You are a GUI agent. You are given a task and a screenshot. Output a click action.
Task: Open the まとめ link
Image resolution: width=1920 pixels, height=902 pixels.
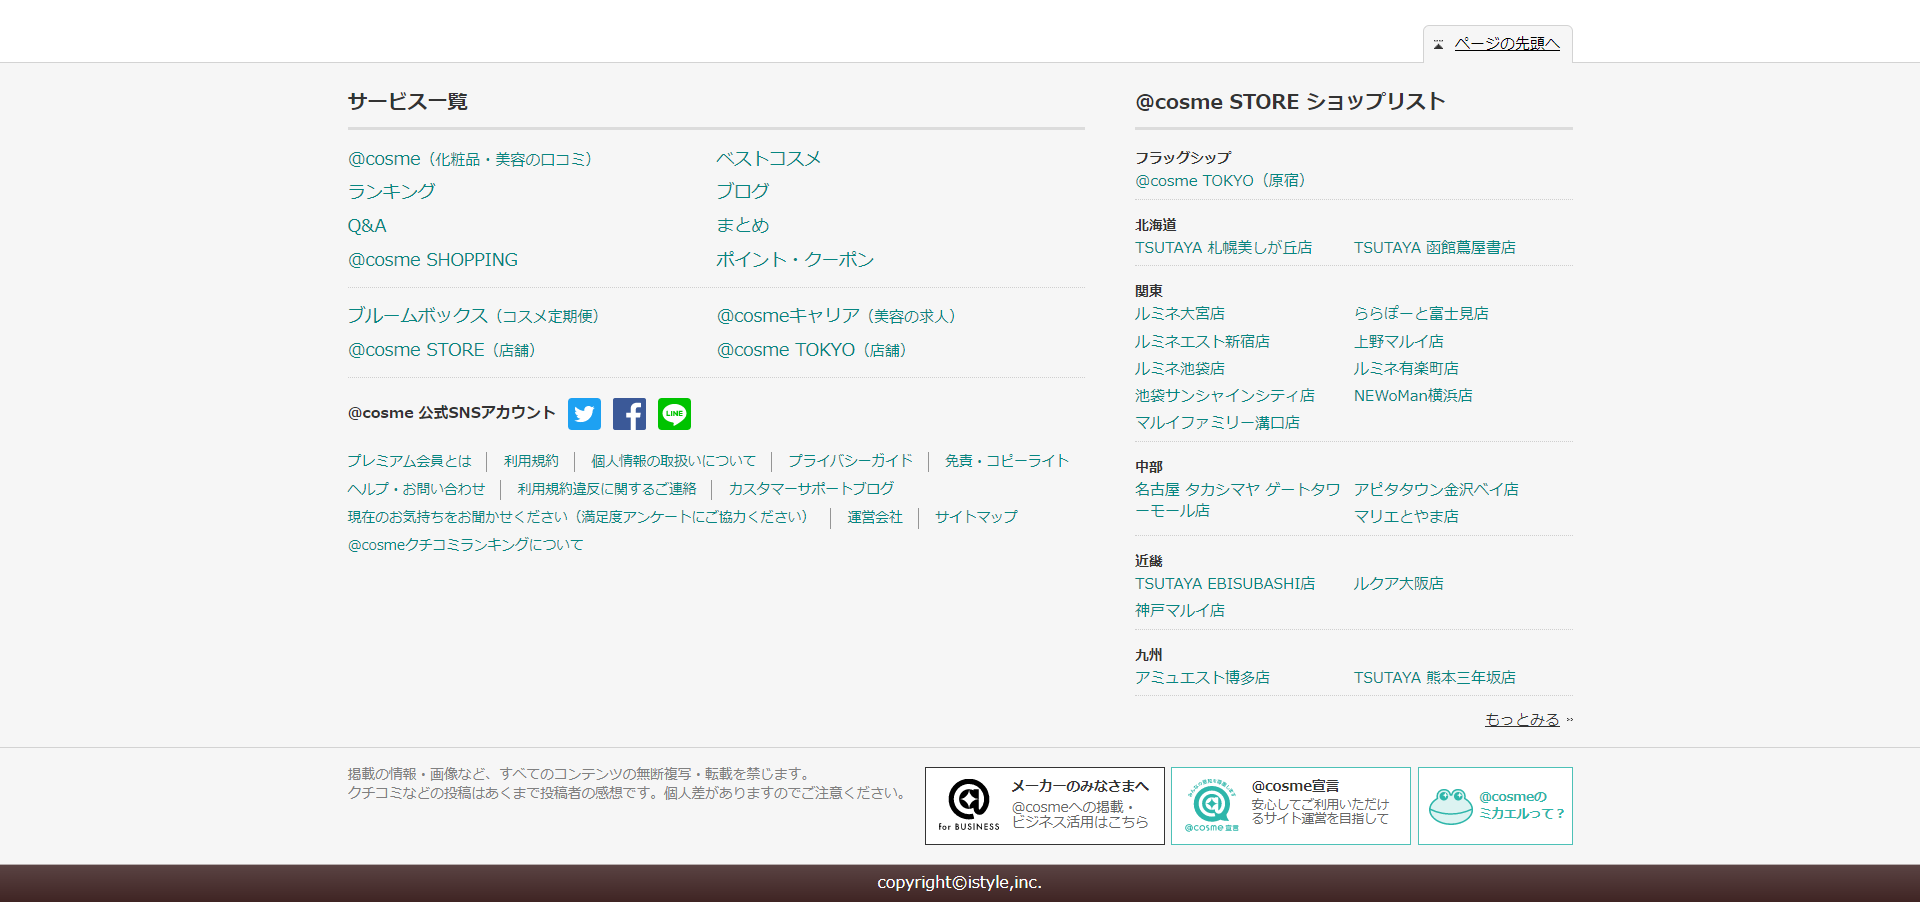tap(743, 226)
